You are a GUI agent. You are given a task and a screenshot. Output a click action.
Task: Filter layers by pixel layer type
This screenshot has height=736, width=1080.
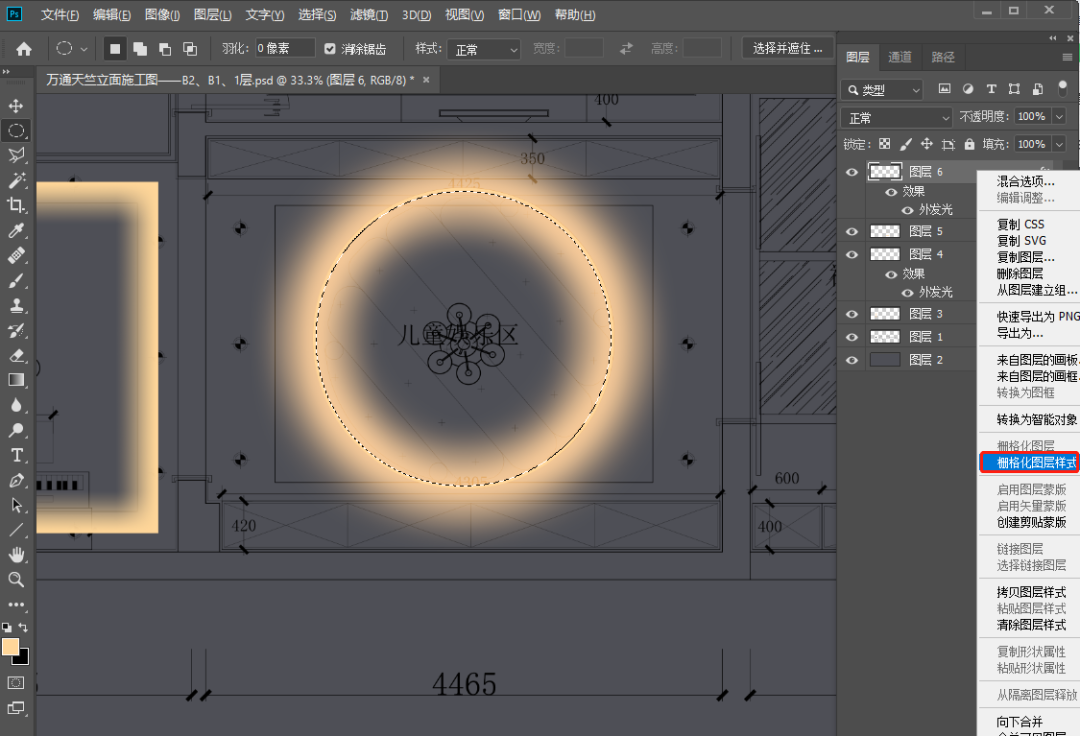click(x=944, y=89)
